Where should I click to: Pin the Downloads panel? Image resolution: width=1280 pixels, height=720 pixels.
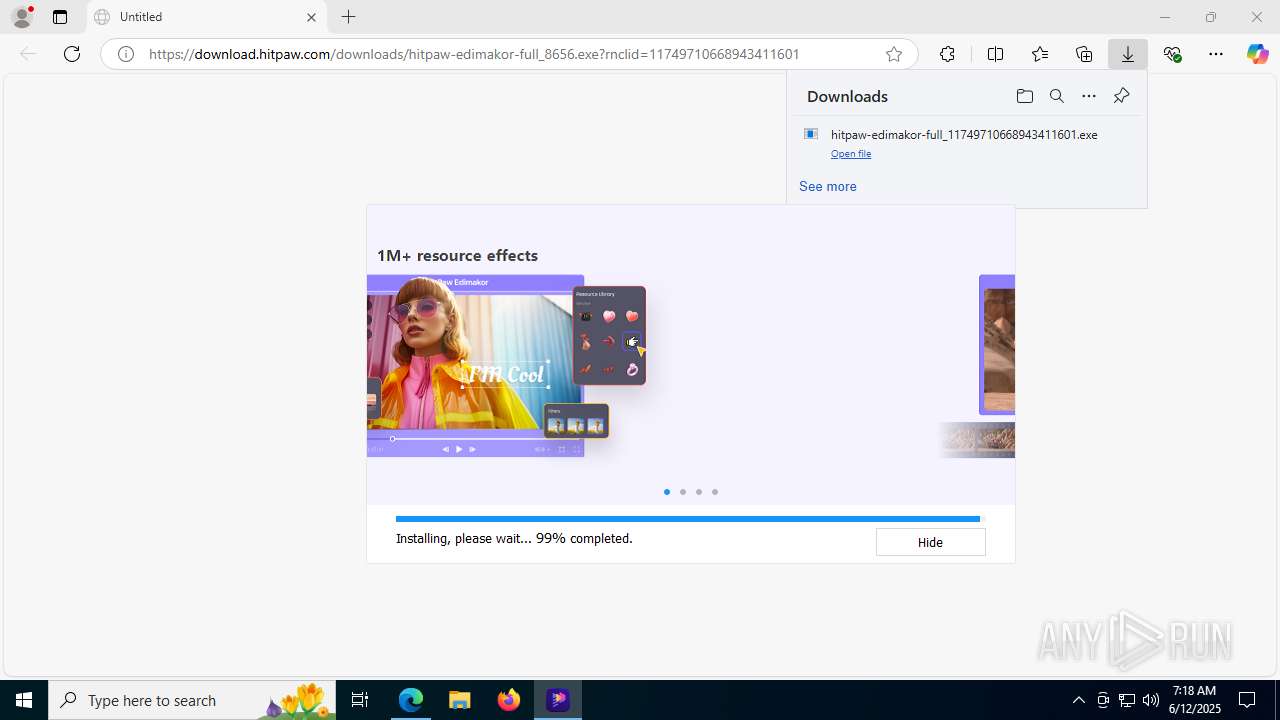click(1121, 96)
